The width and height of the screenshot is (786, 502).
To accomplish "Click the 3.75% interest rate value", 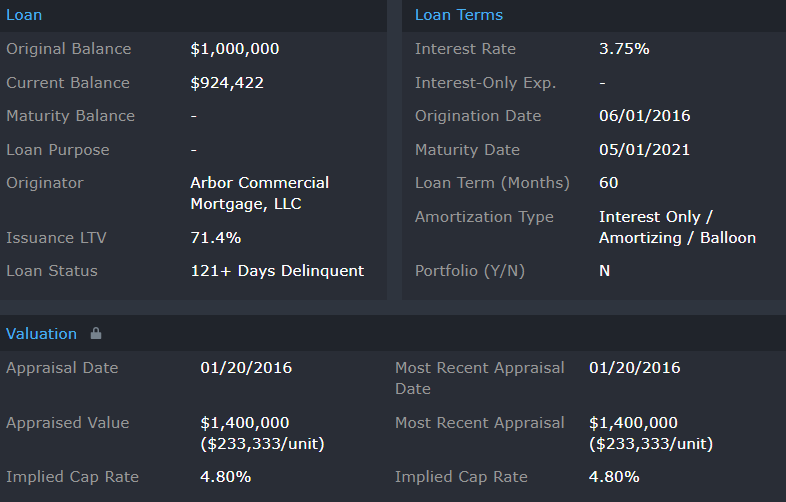I will point(624,49).
